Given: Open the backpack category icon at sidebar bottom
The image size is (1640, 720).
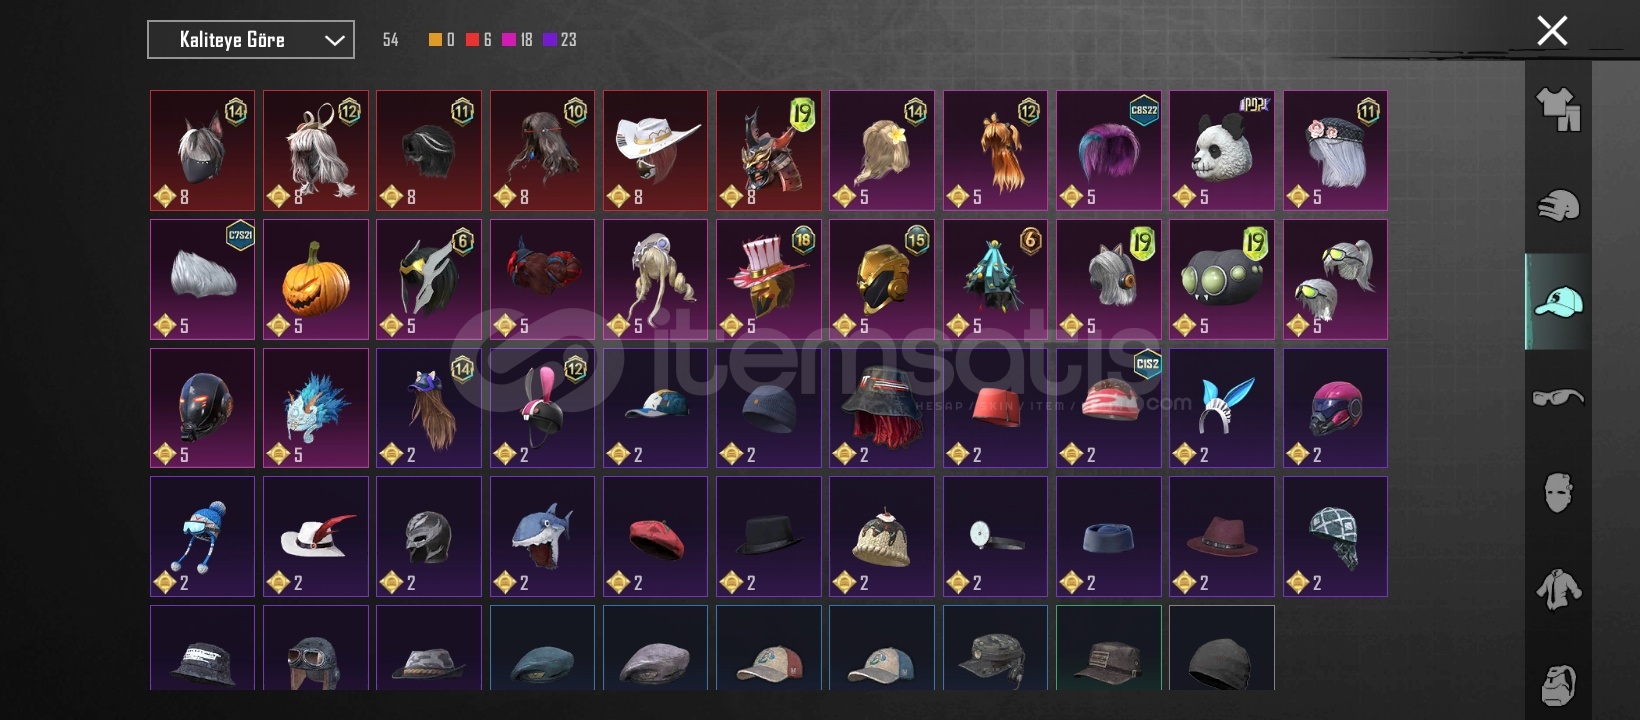Looking at the screenshot, I should tap(1558, 685).
